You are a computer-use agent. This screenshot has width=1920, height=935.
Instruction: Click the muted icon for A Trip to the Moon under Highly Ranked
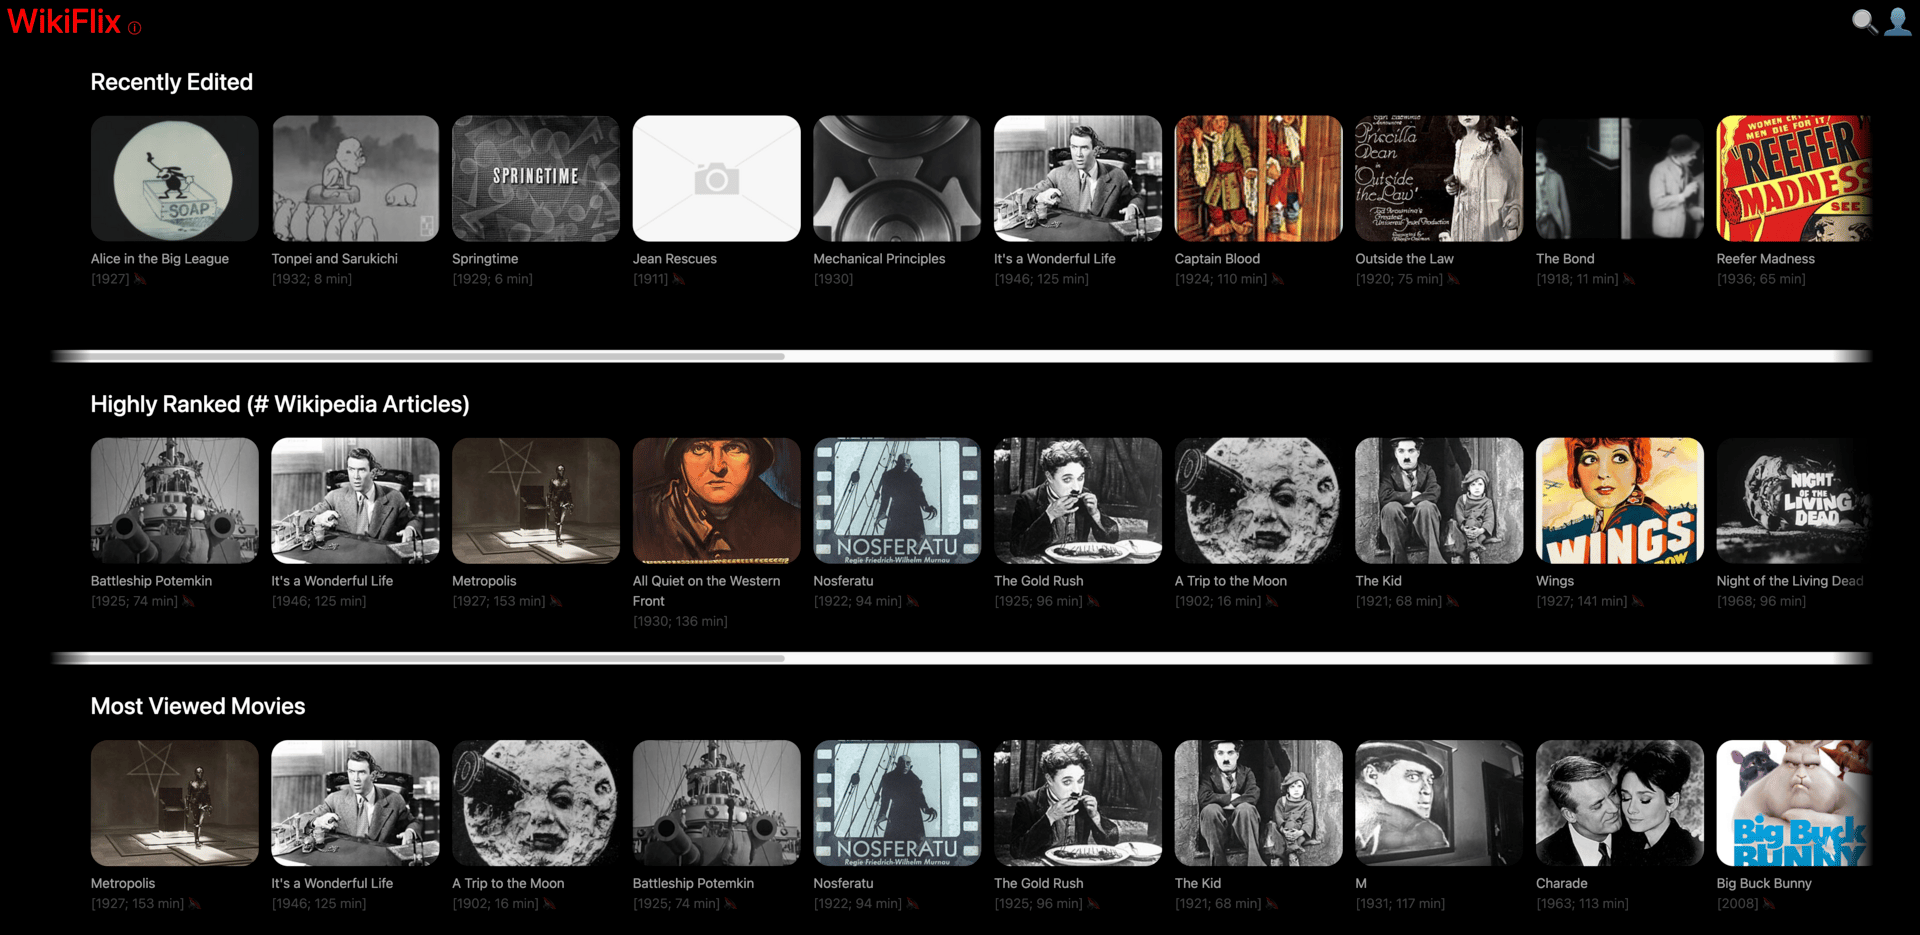click(1272, 601)
